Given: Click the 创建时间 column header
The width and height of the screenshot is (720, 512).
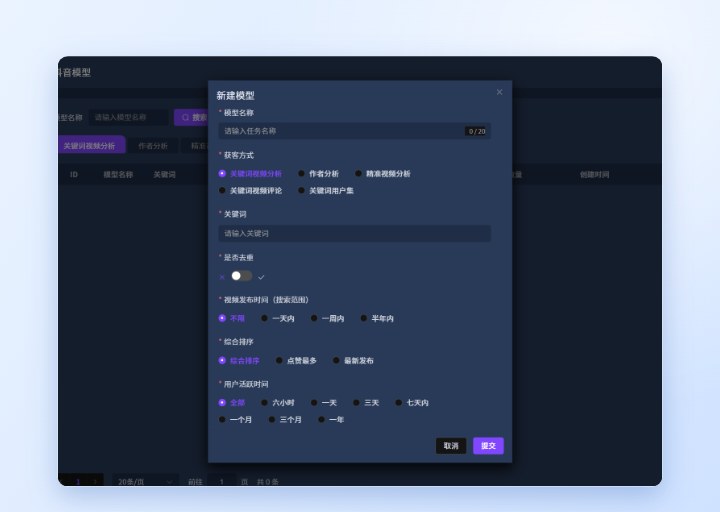Looking at the screenshot, I should [x=594, y=174].
